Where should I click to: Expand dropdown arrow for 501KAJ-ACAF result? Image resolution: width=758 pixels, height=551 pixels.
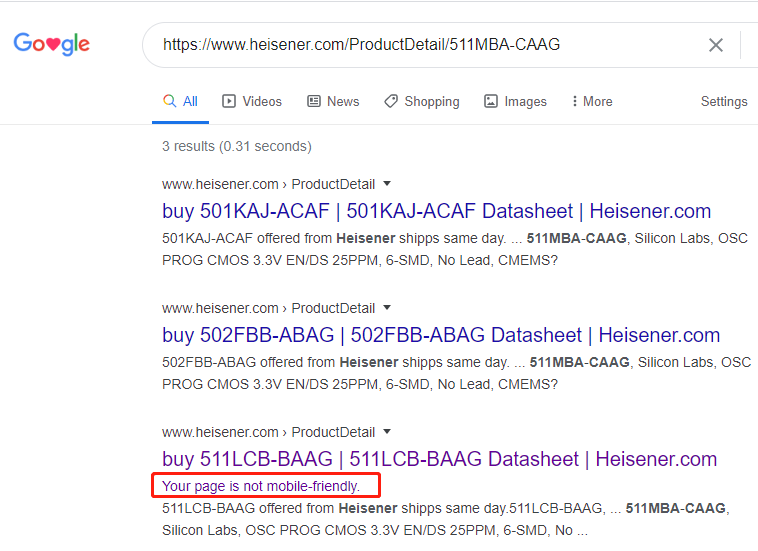(x=387, y=184)
